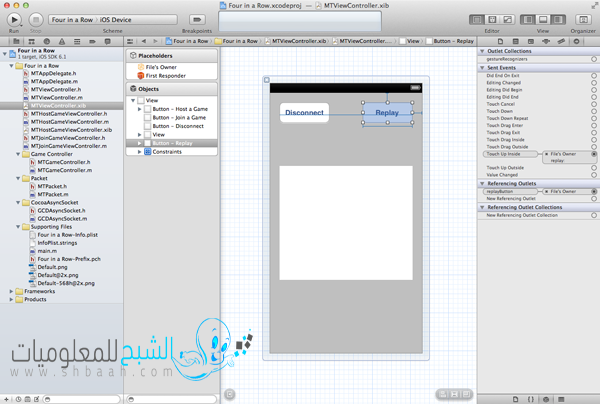The image size is (600, 404).
Task: Show the Symbol navigator
Action: click(31, 41)
